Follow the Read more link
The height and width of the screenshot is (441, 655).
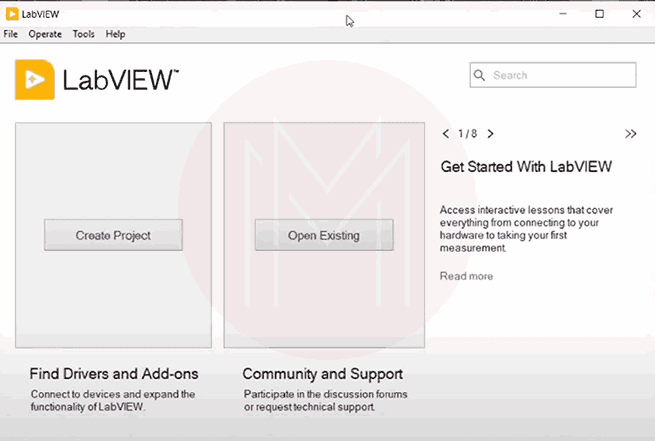point(466,276)
